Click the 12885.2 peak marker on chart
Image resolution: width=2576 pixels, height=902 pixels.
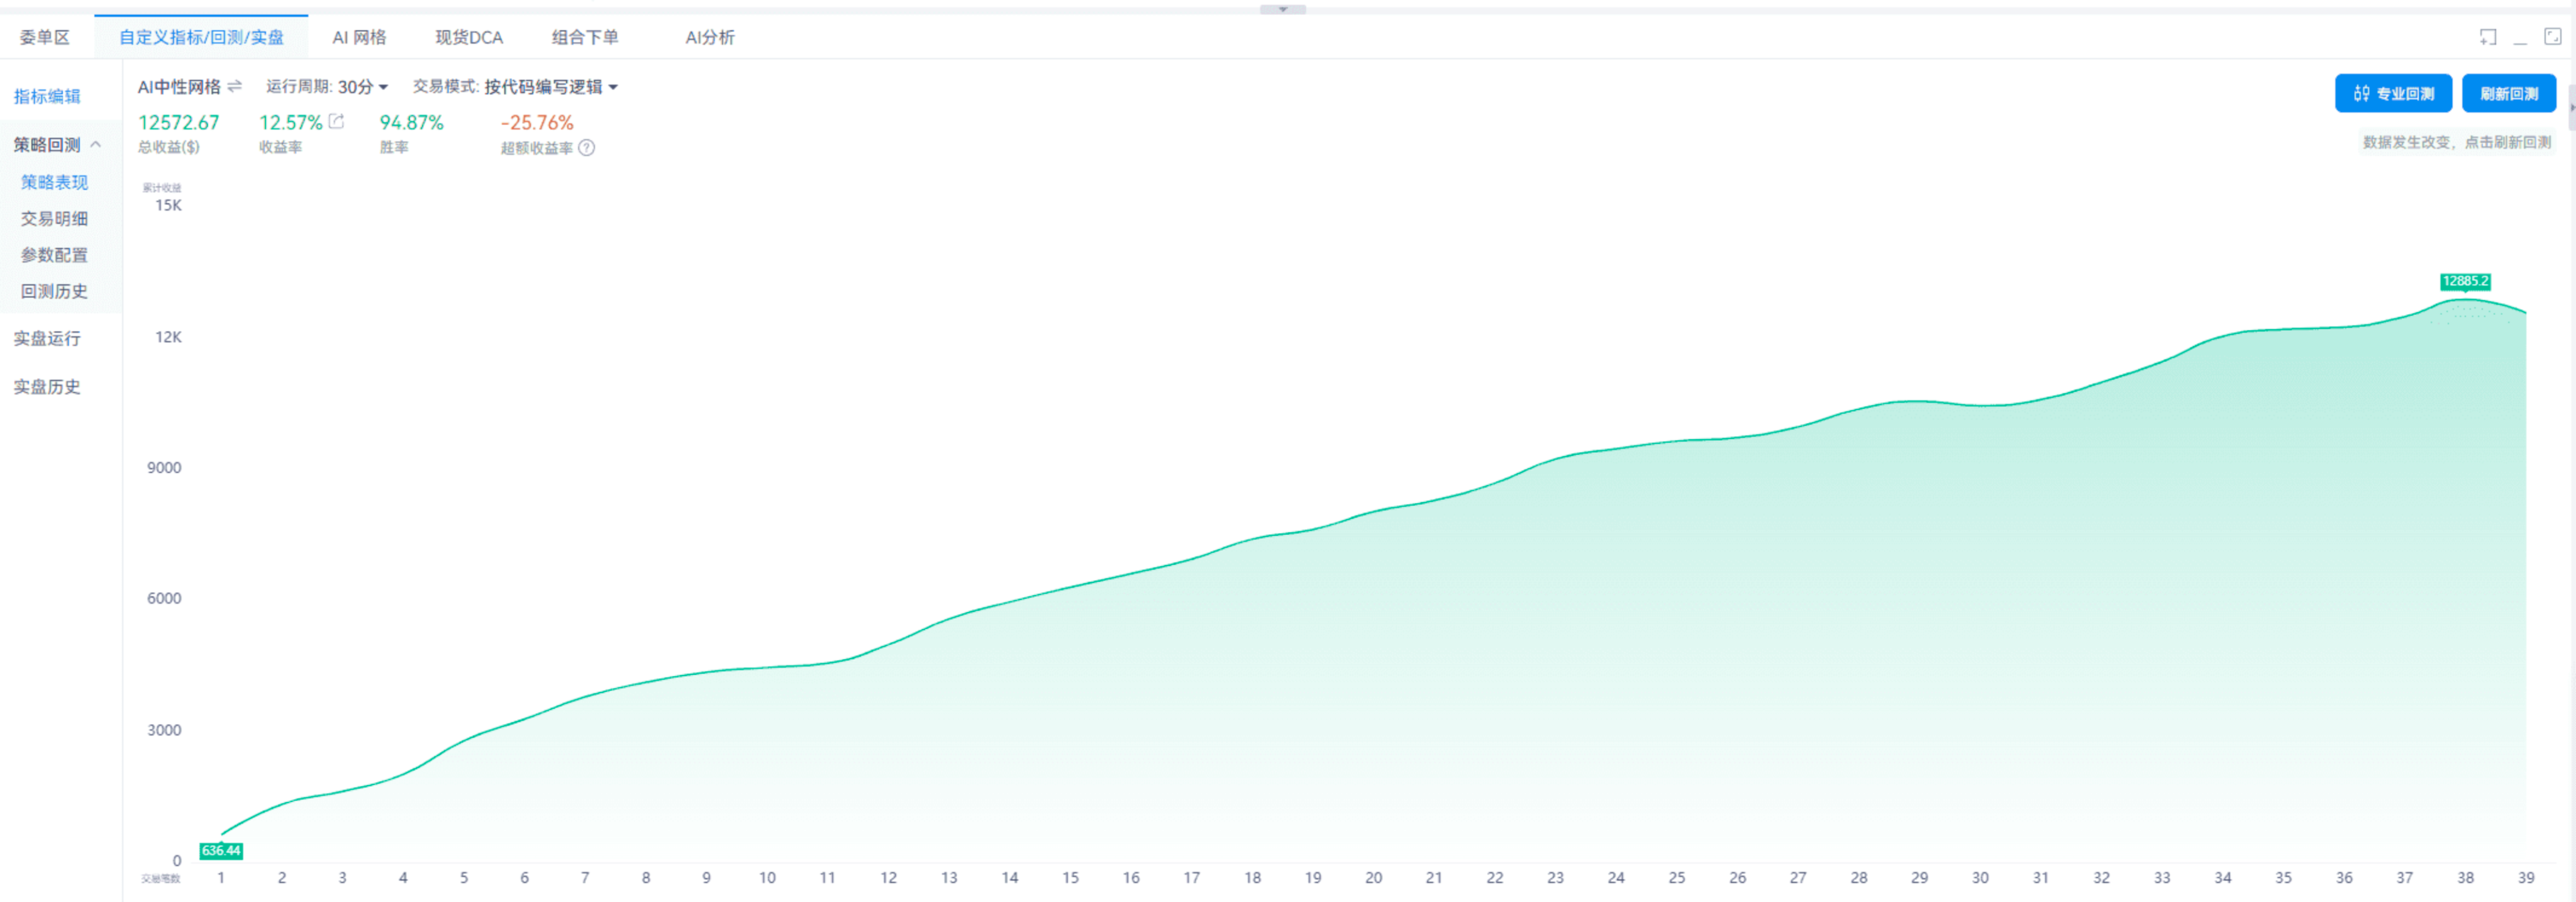[2465, 281]
